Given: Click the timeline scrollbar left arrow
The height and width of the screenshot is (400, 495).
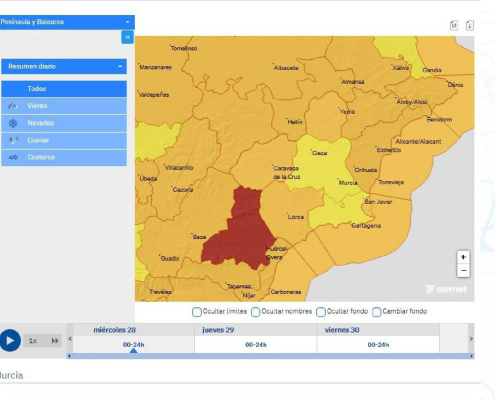Looking at the screenshot, I should 69,356.
